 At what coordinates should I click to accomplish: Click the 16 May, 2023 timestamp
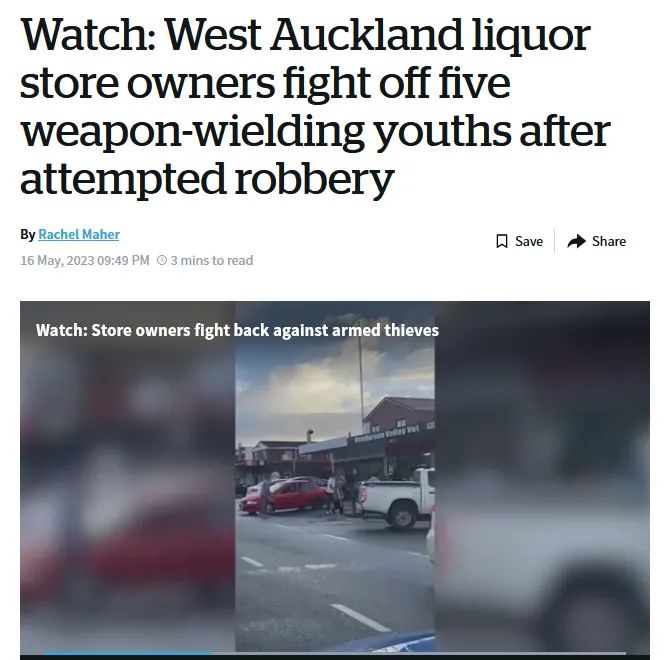(85, 260)
